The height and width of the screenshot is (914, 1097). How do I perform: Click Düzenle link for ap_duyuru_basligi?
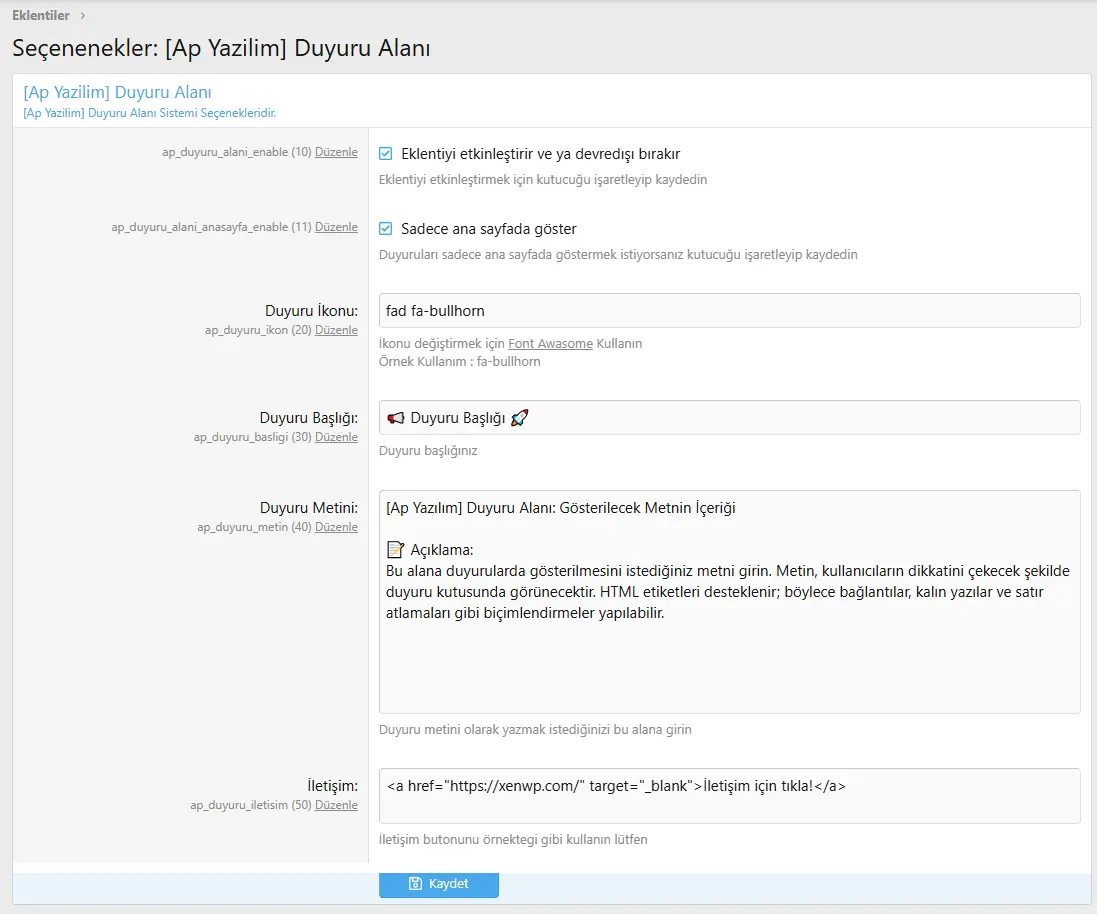336,437
